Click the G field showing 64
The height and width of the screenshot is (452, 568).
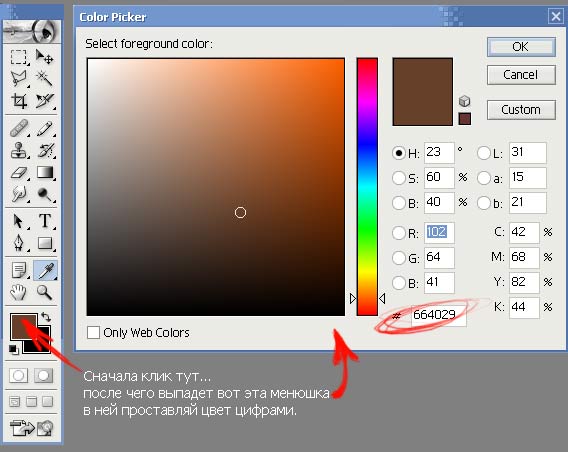pos(439,258)
